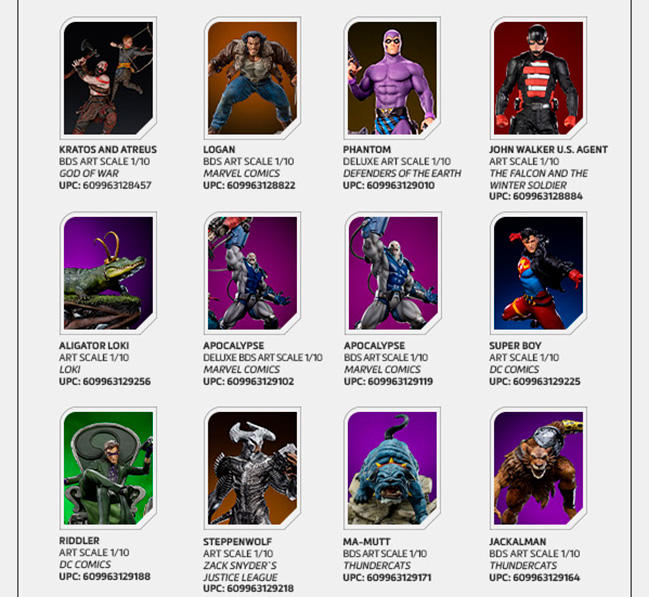Open the Deluxe BDS Apocalypse thumbnail
The image size is (649, 597).
[x=252, y=273]
